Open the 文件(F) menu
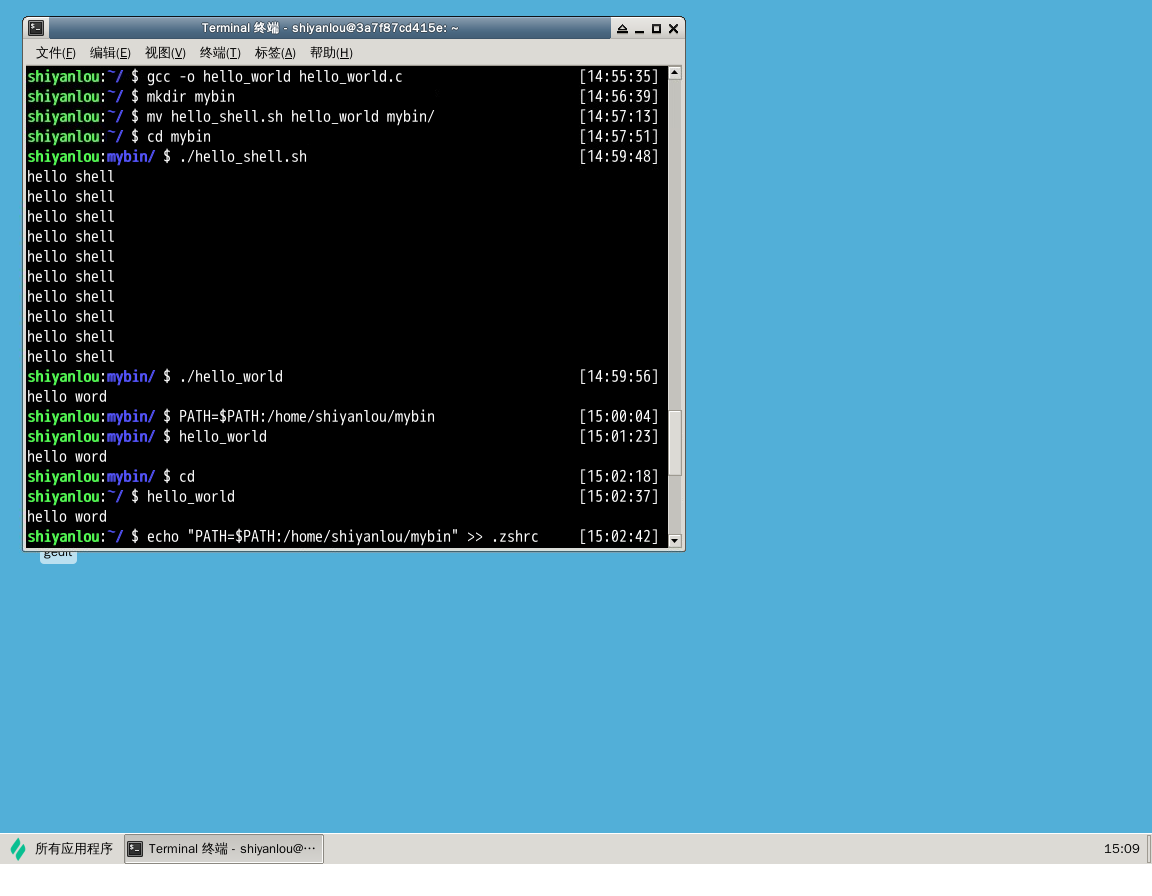 [x=56, y=53]
